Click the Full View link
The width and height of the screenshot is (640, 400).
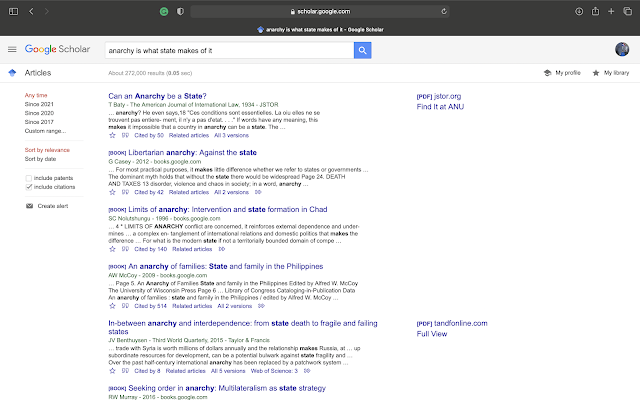(x=431, y=334)
